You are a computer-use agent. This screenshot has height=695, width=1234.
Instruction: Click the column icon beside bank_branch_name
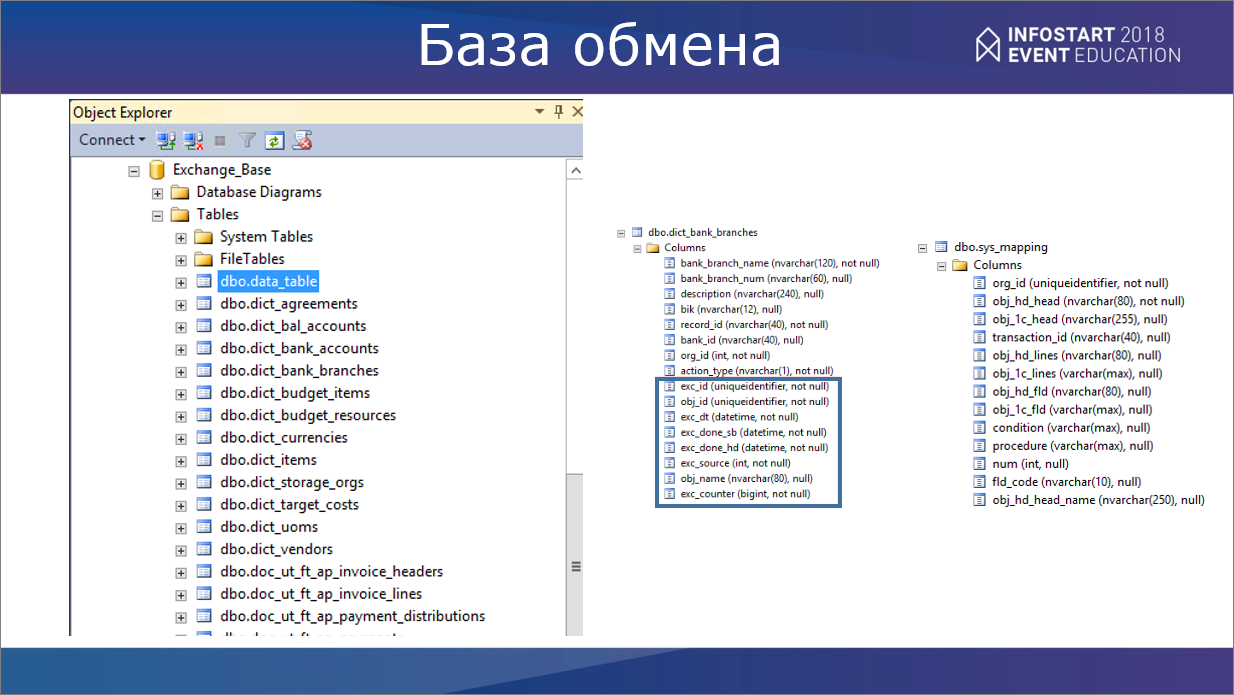(671, 263)
